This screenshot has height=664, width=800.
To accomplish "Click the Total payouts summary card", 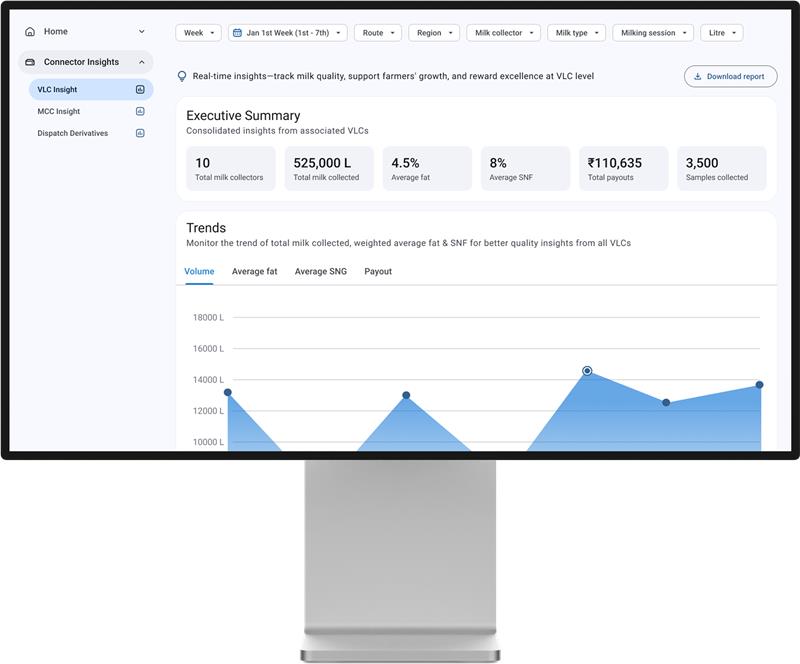I will (x=624, y=168).
